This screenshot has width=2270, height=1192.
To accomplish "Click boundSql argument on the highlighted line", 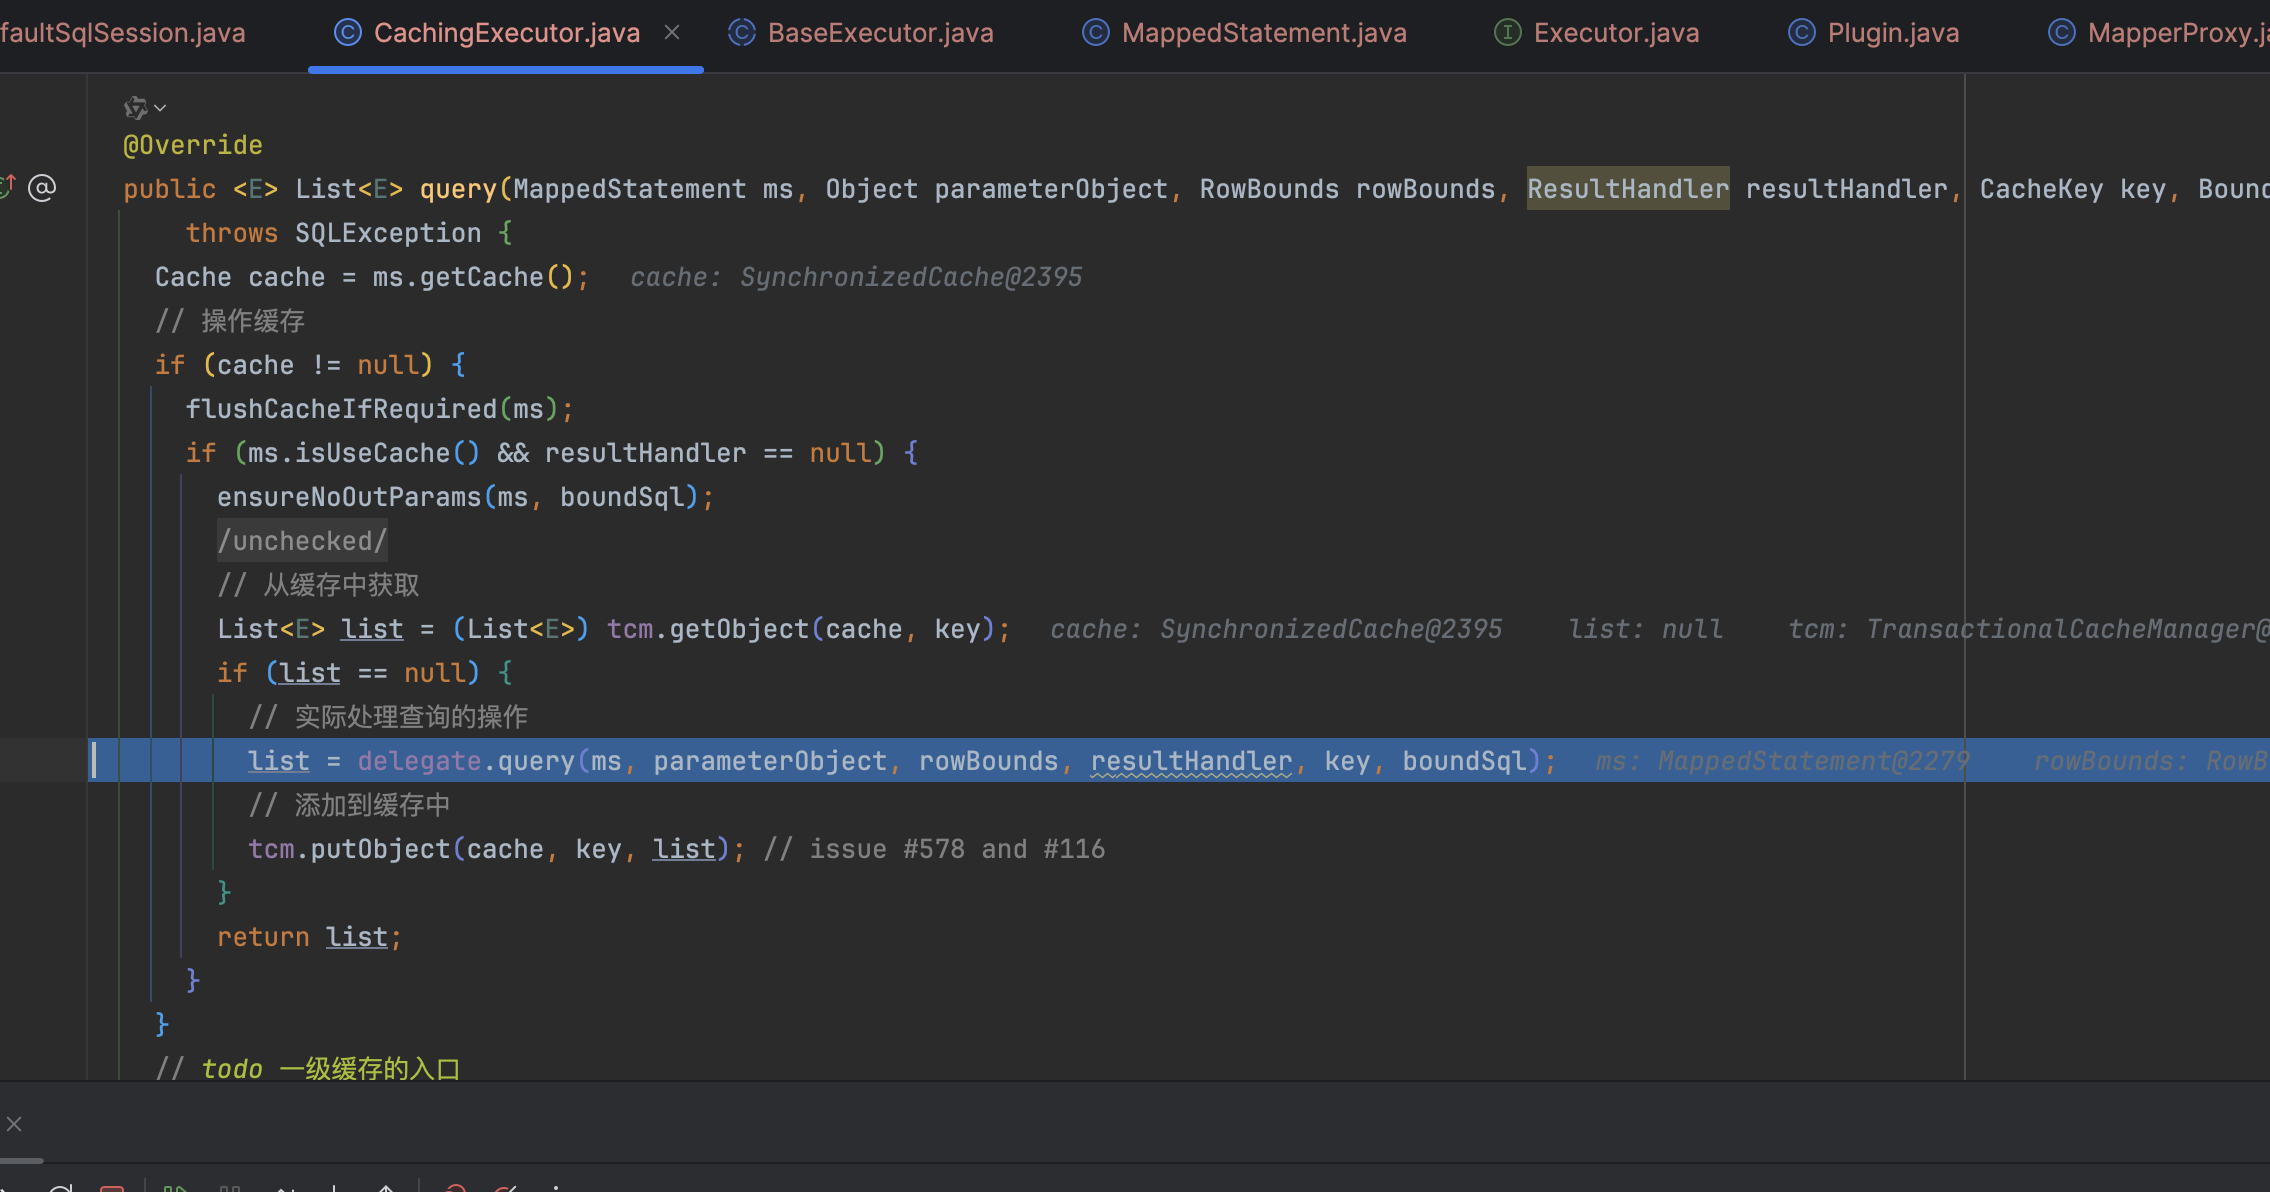I will (x=1464, y=761).
